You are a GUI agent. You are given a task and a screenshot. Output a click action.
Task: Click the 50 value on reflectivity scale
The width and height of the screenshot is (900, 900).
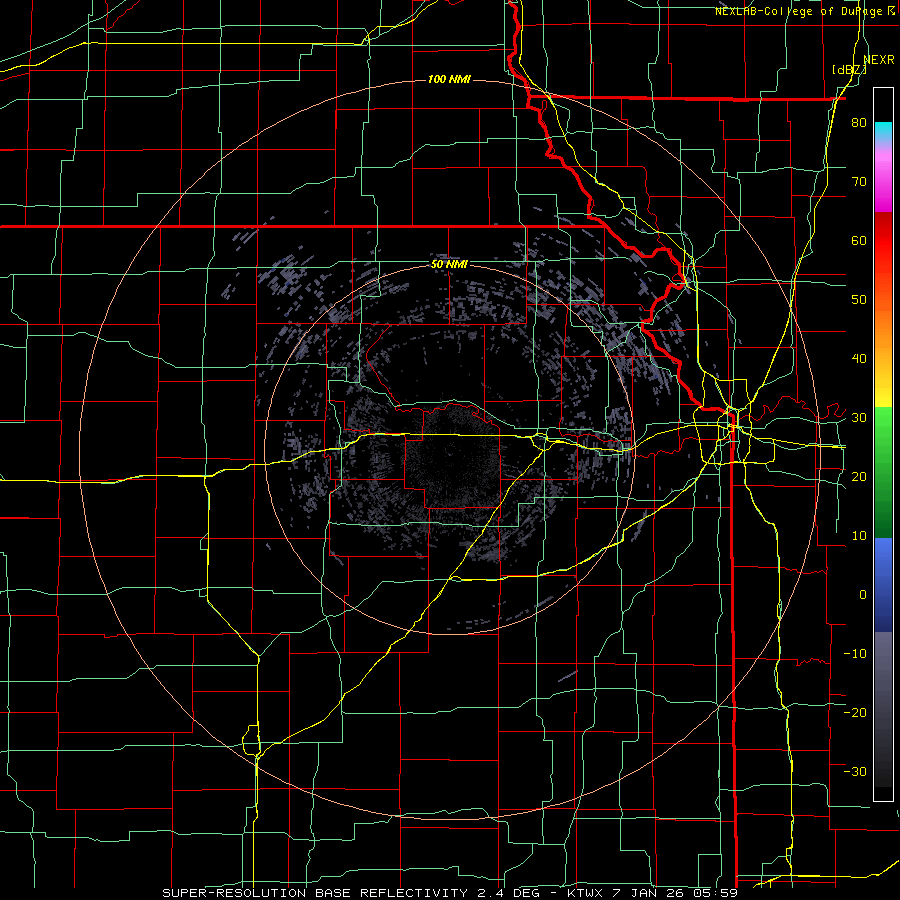coord(859,300)
